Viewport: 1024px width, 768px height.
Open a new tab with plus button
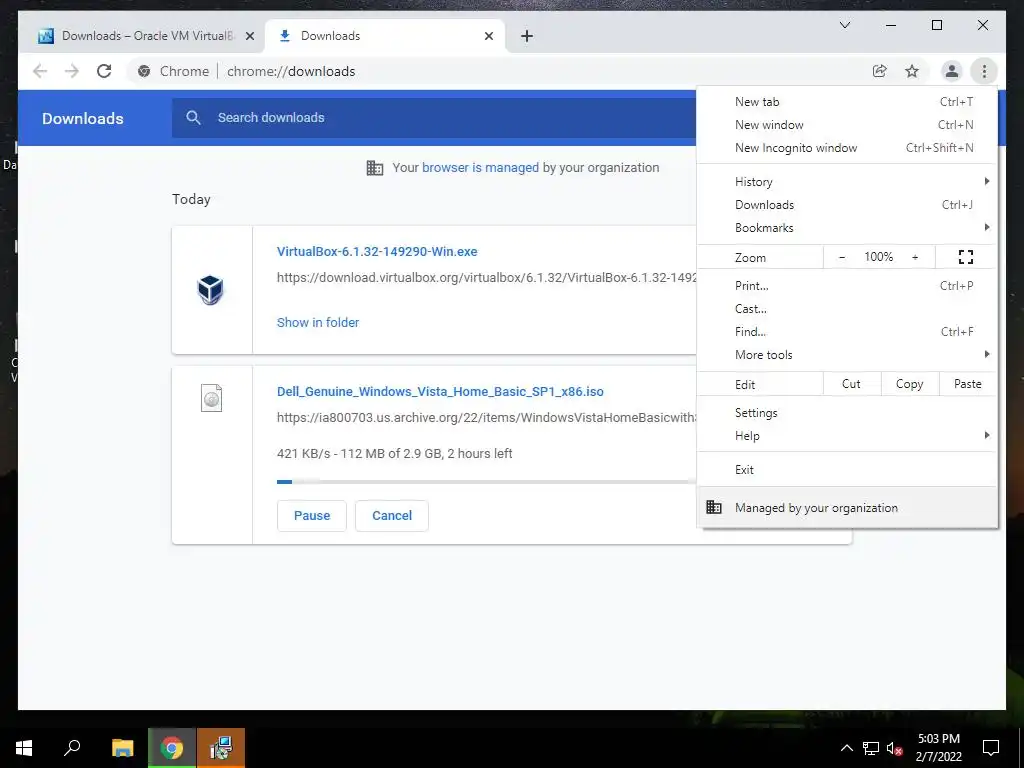point(527,36)
